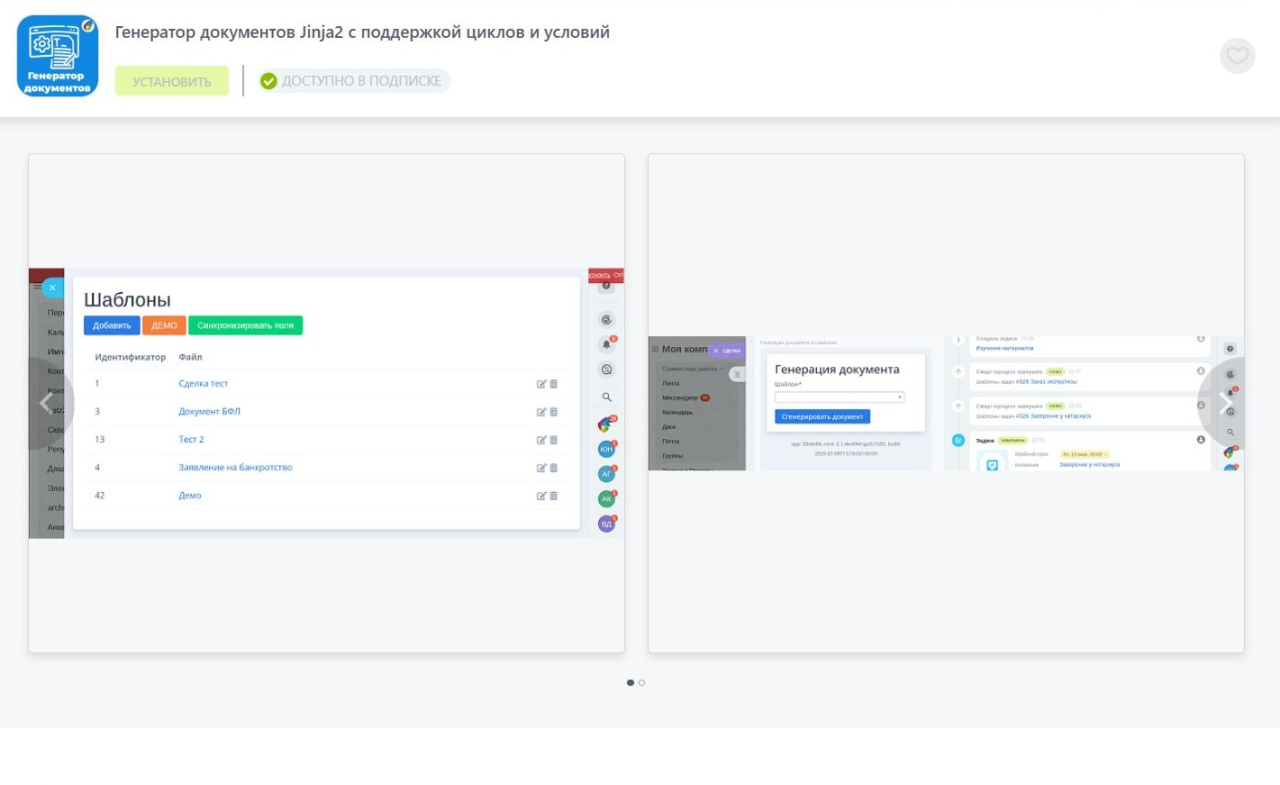Click the notification bell in the first screenshot
The height and width of the screenshot is (785, 1280).
pyautogui.click(x=606, y=345)
